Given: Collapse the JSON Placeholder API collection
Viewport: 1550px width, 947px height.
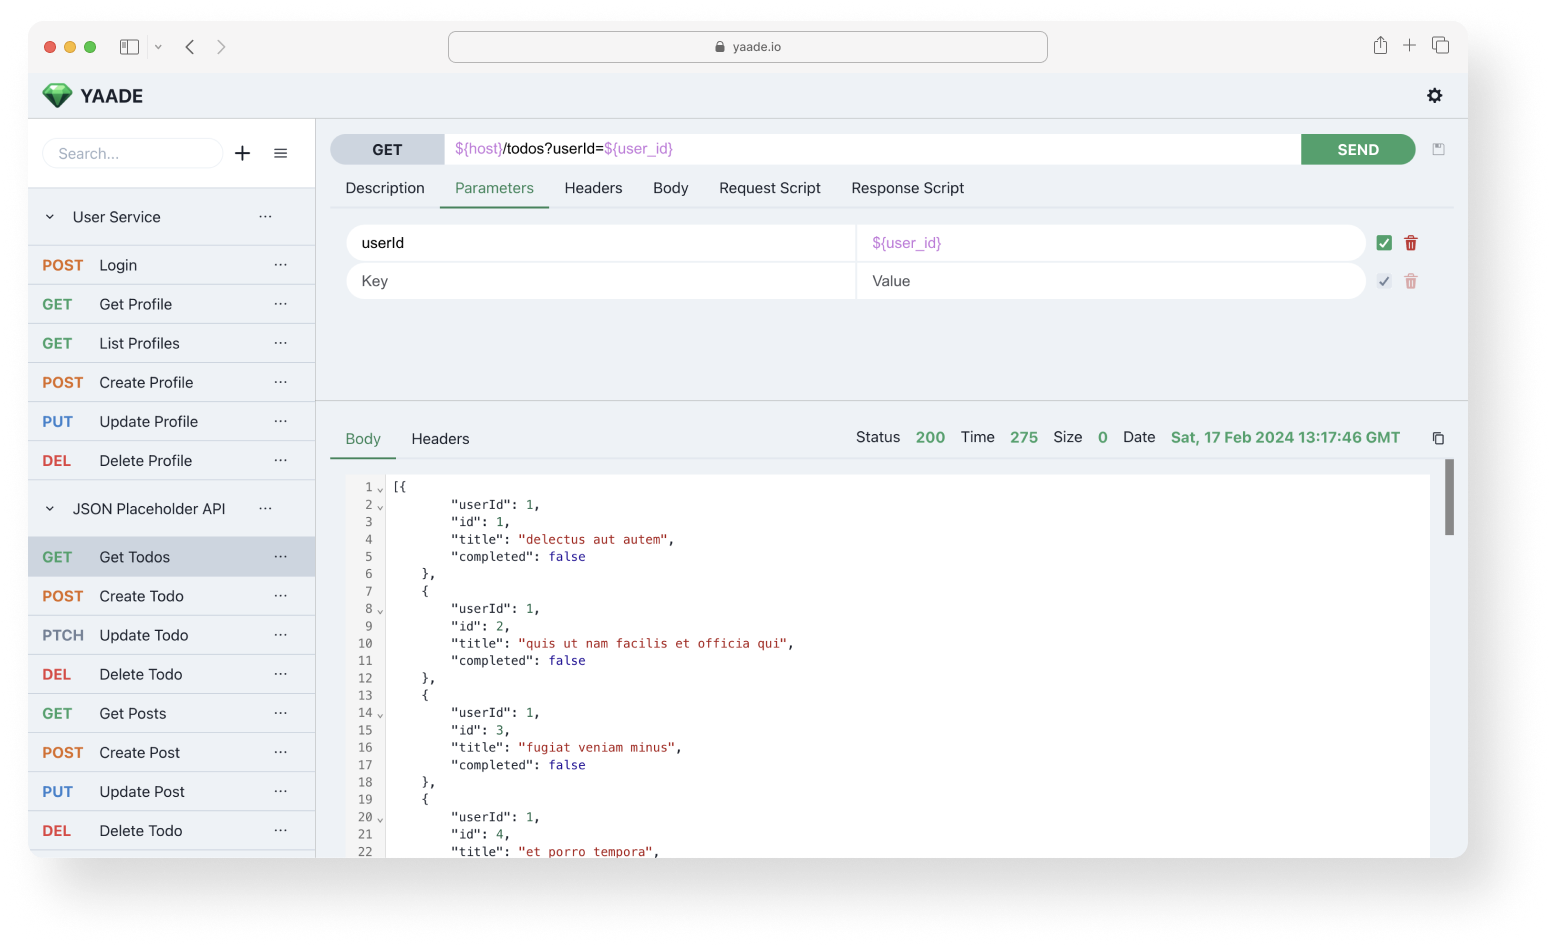Looking at the screenshot, I should (50, 509).
